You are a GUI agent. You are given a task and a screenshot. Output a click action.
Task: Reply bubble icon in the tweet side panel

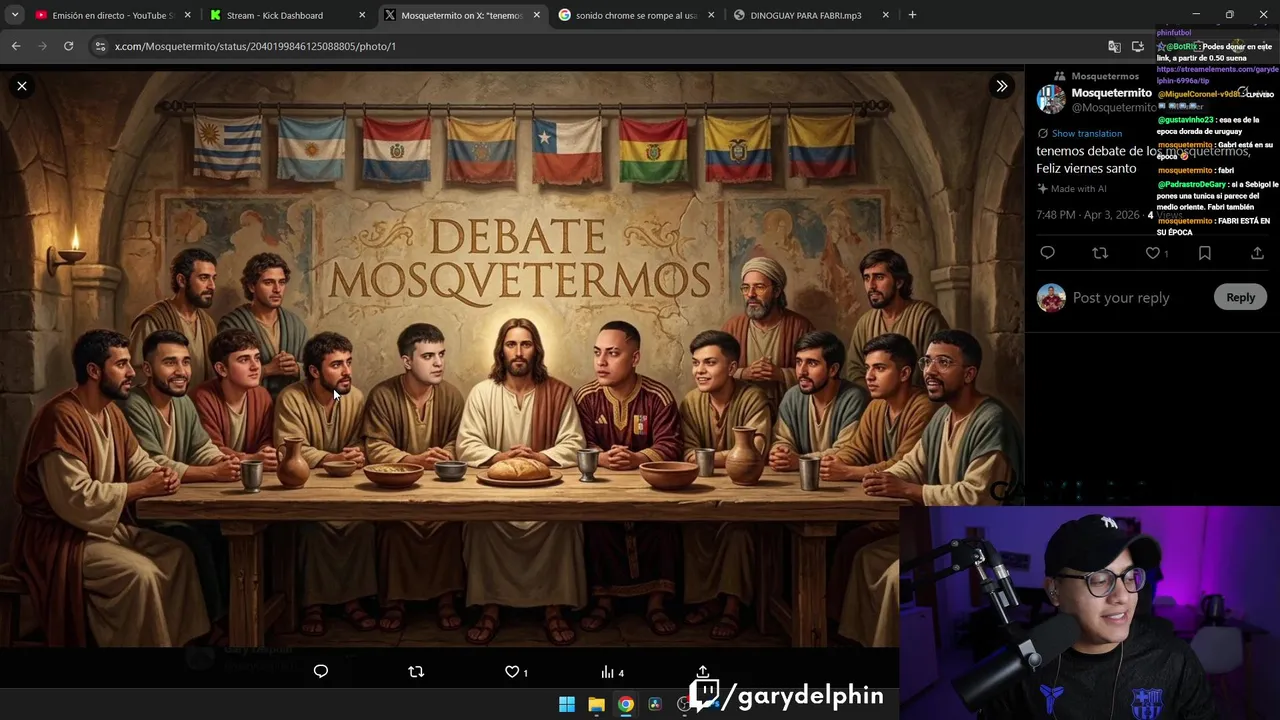1047,253
